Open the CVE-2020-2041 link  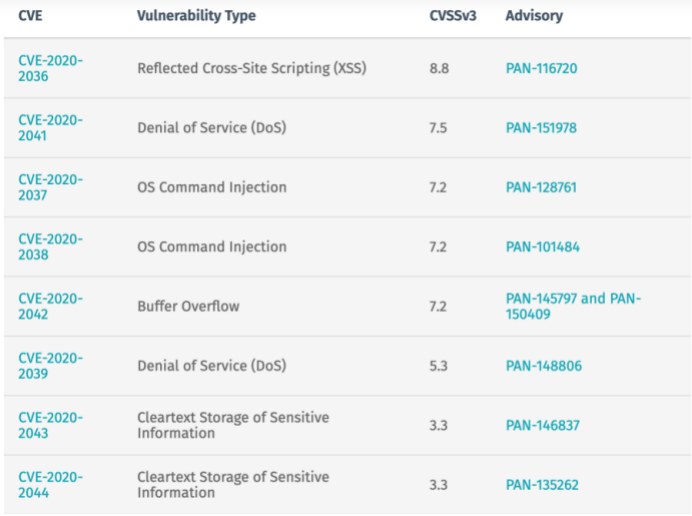(50, 127)
